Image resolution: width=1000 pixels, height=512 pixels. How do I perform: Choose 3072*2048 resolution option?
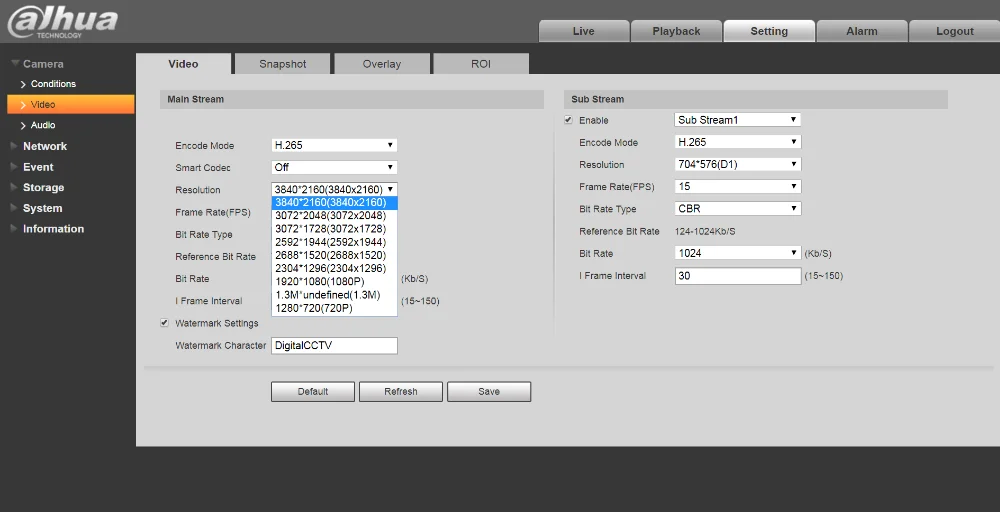[x=334, y=216]
